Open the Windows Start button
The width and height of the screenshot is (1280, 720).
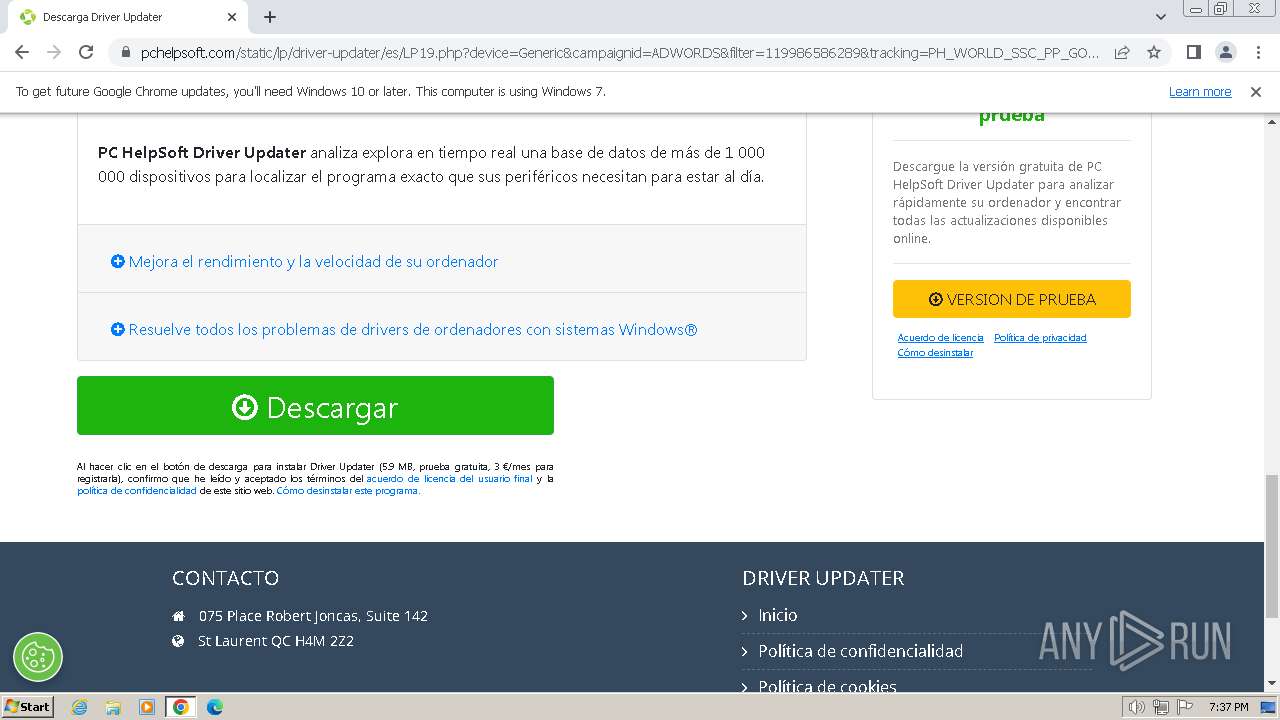(x=28, y=706)
